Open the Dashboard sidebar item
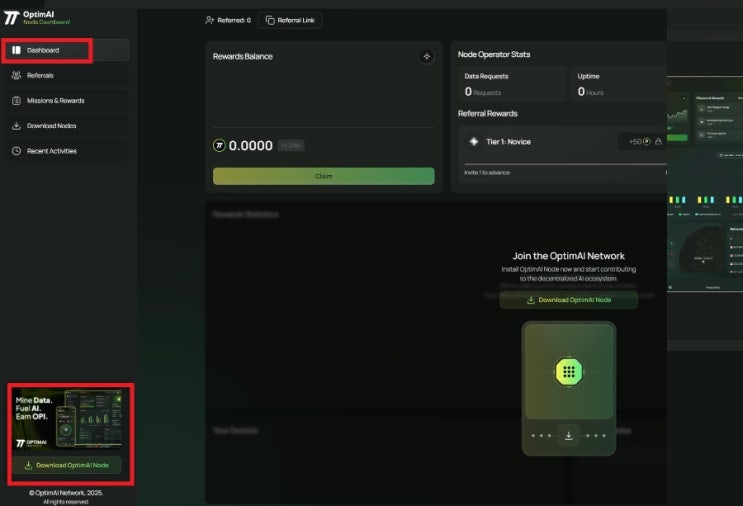743x506 pixels. (66, 50)
